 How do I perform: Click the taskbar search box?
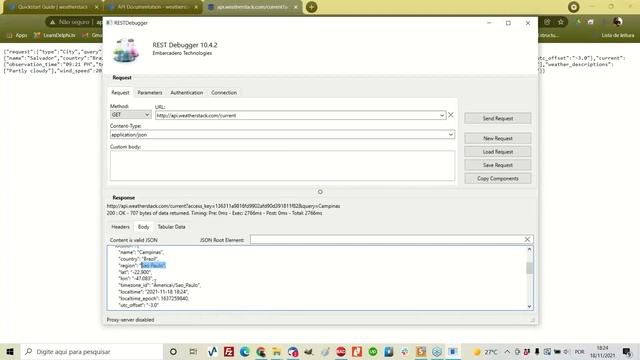92,351
